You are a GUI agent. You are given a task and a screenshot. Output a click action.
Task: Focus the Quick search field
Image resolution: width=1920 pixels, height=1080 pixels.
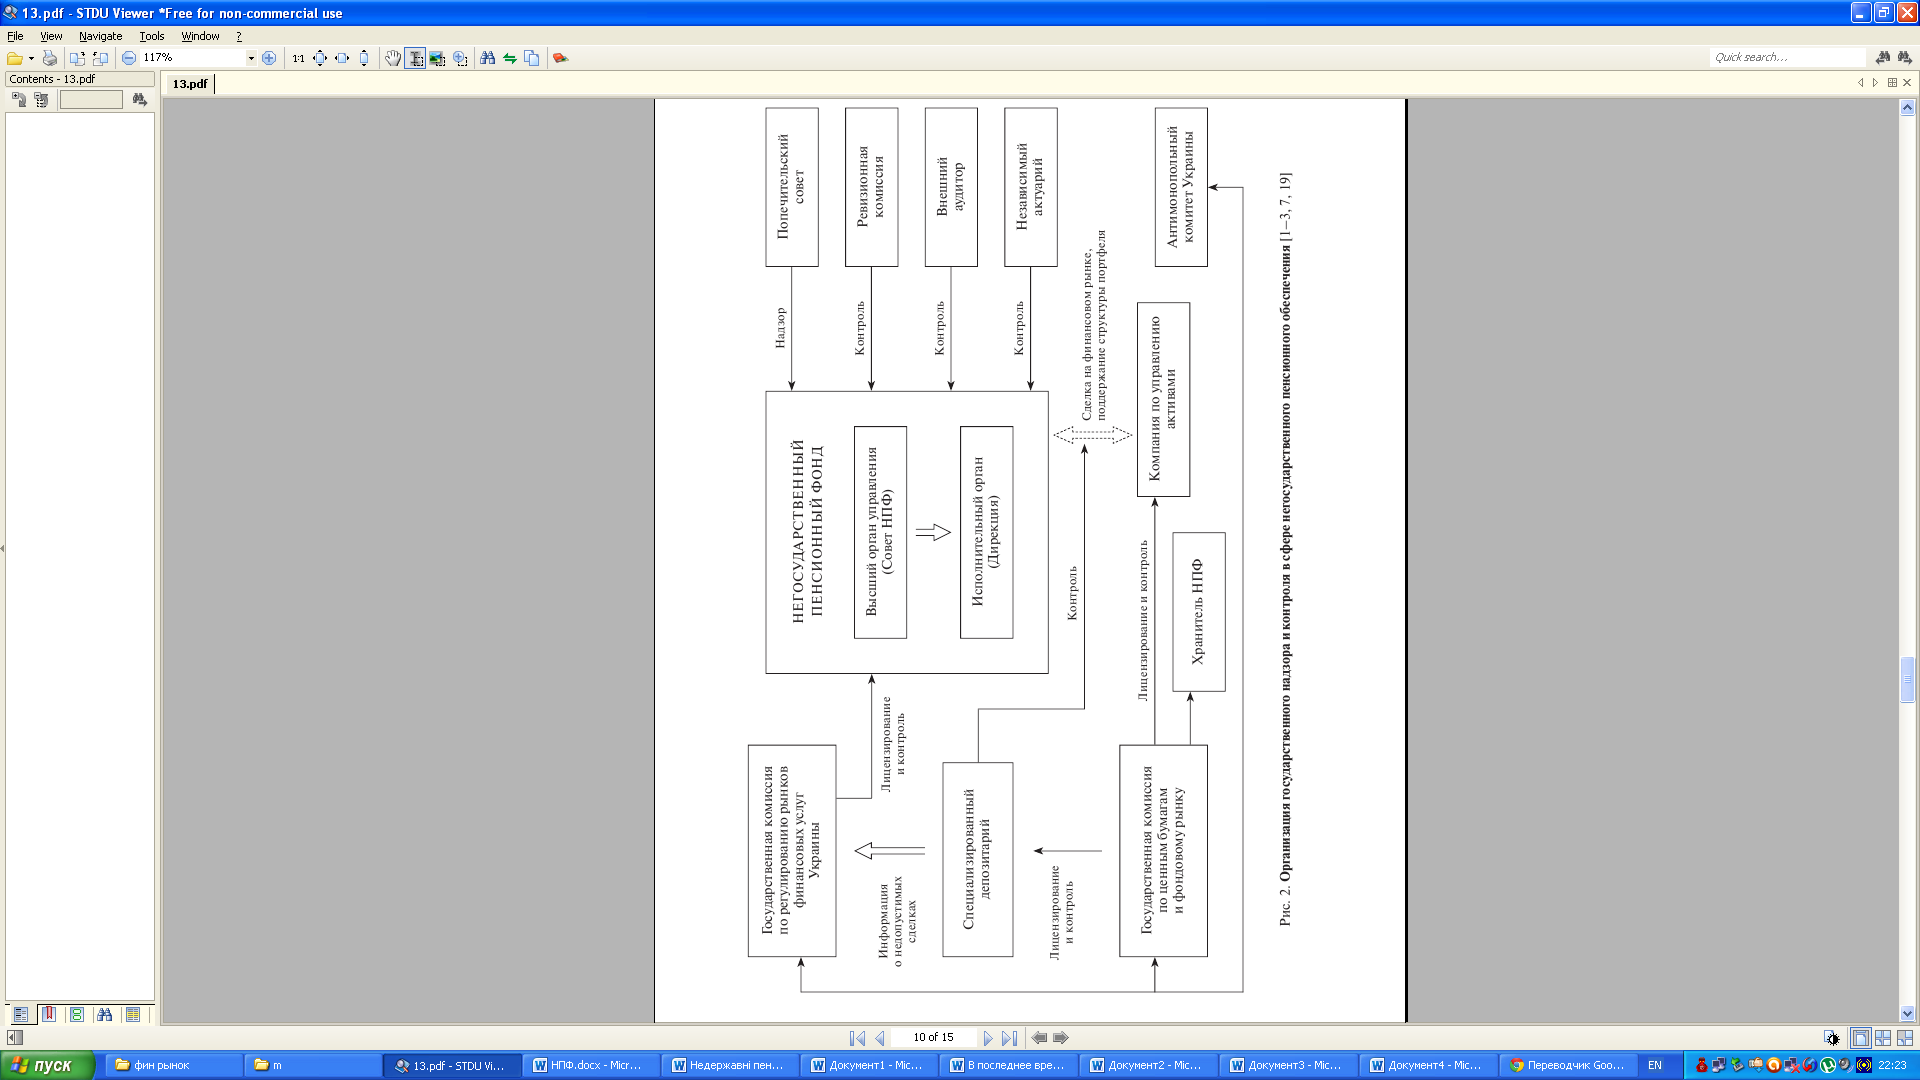(x=1787, y=57)
